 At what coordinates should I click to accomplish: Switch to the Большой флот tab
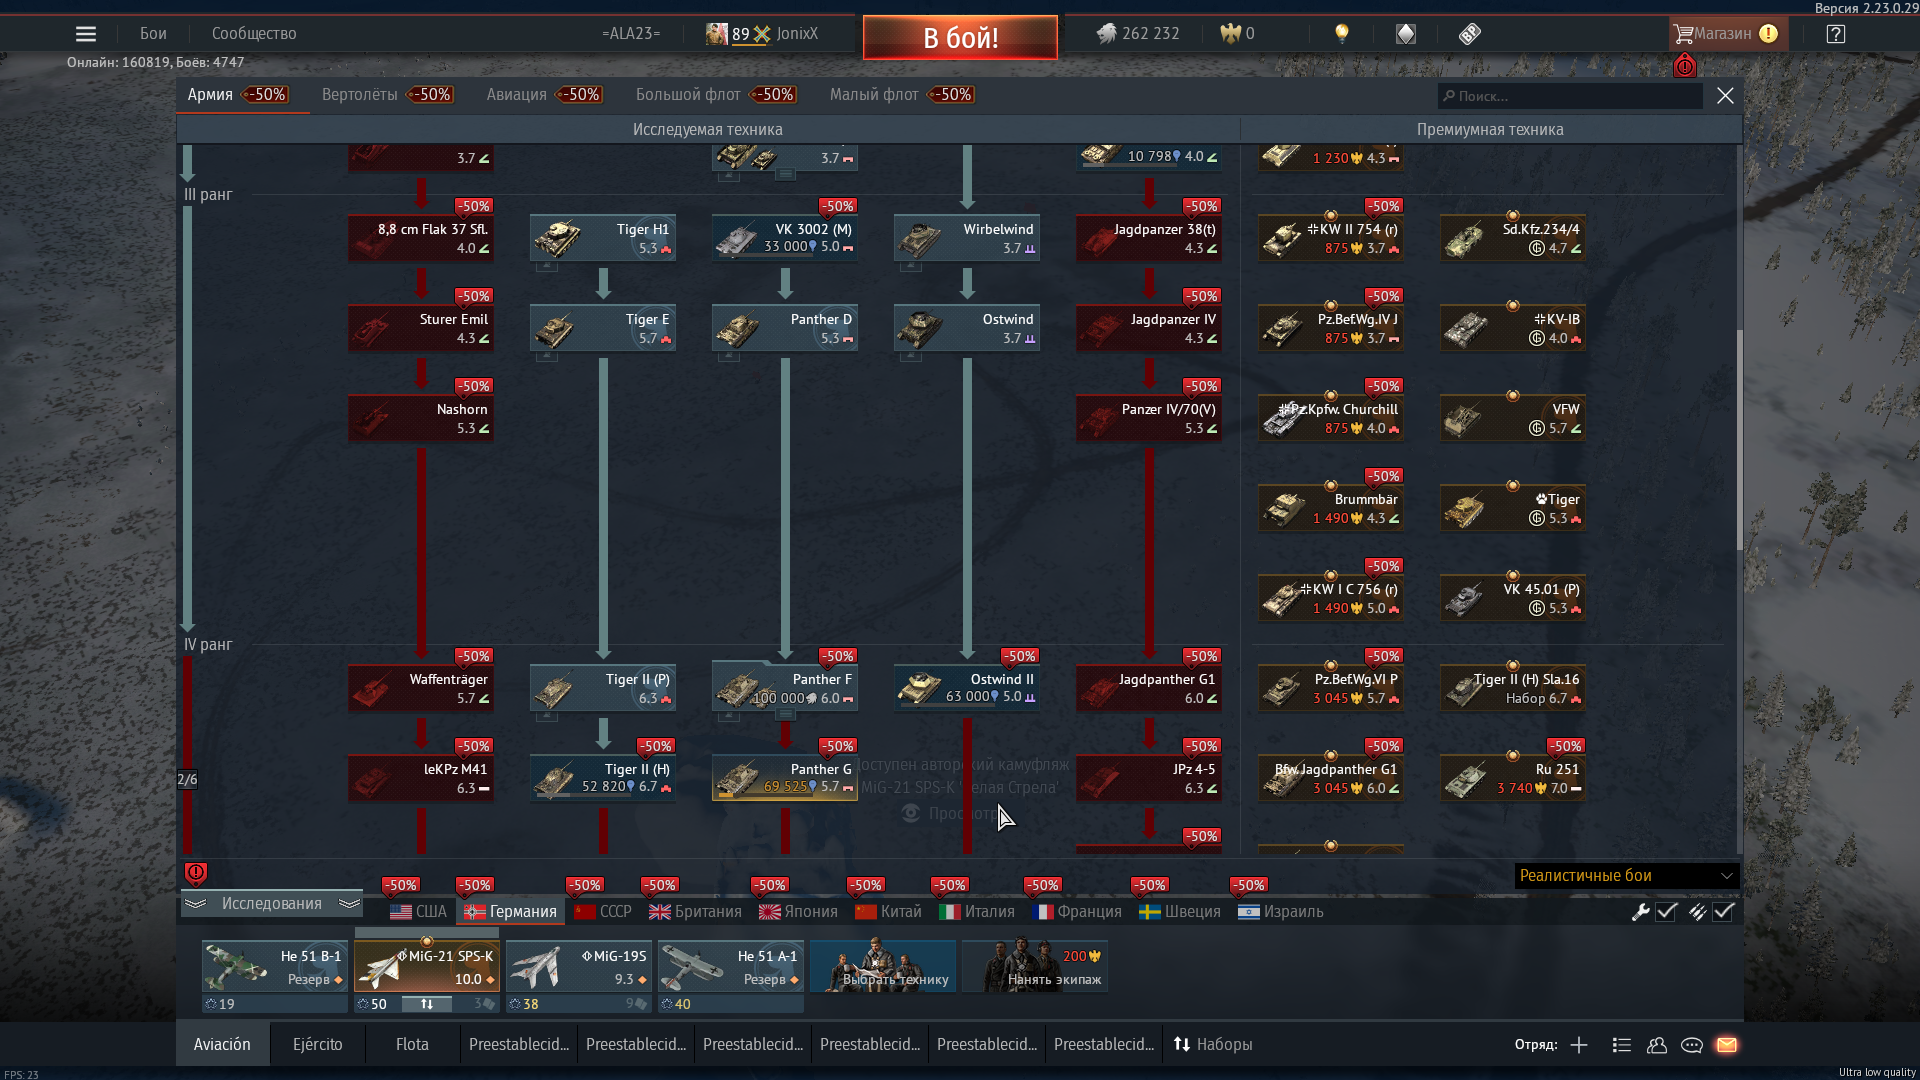coord(717,95)
